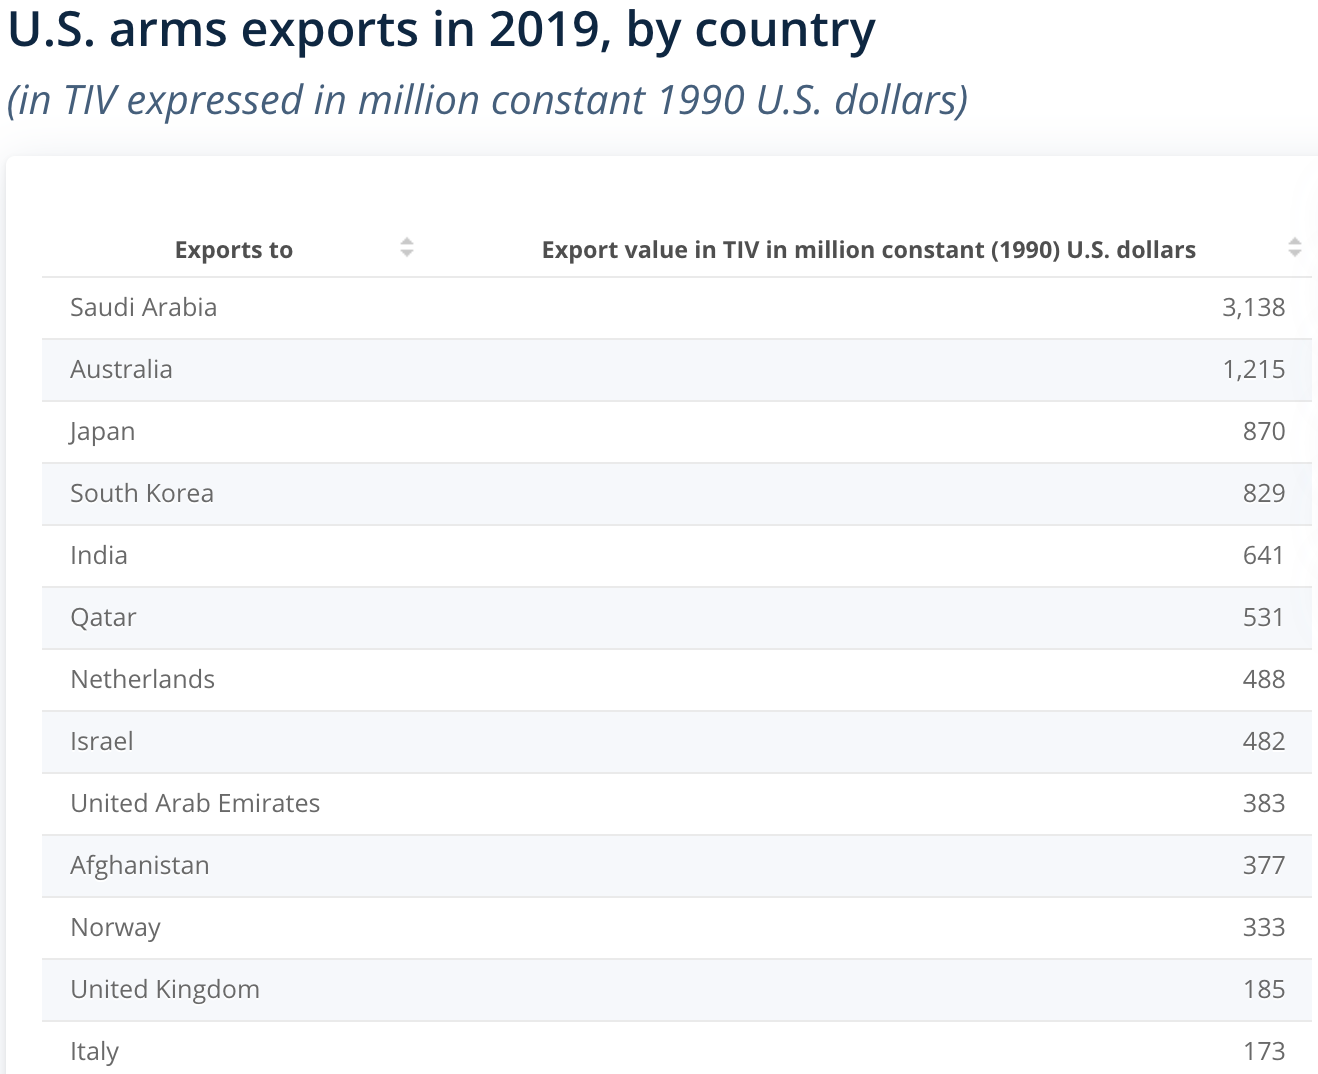Click the 'Export value in TIV' header text
This screenshot has width=1318, height=1074.
pyautogui.click(x=868, y=250)
